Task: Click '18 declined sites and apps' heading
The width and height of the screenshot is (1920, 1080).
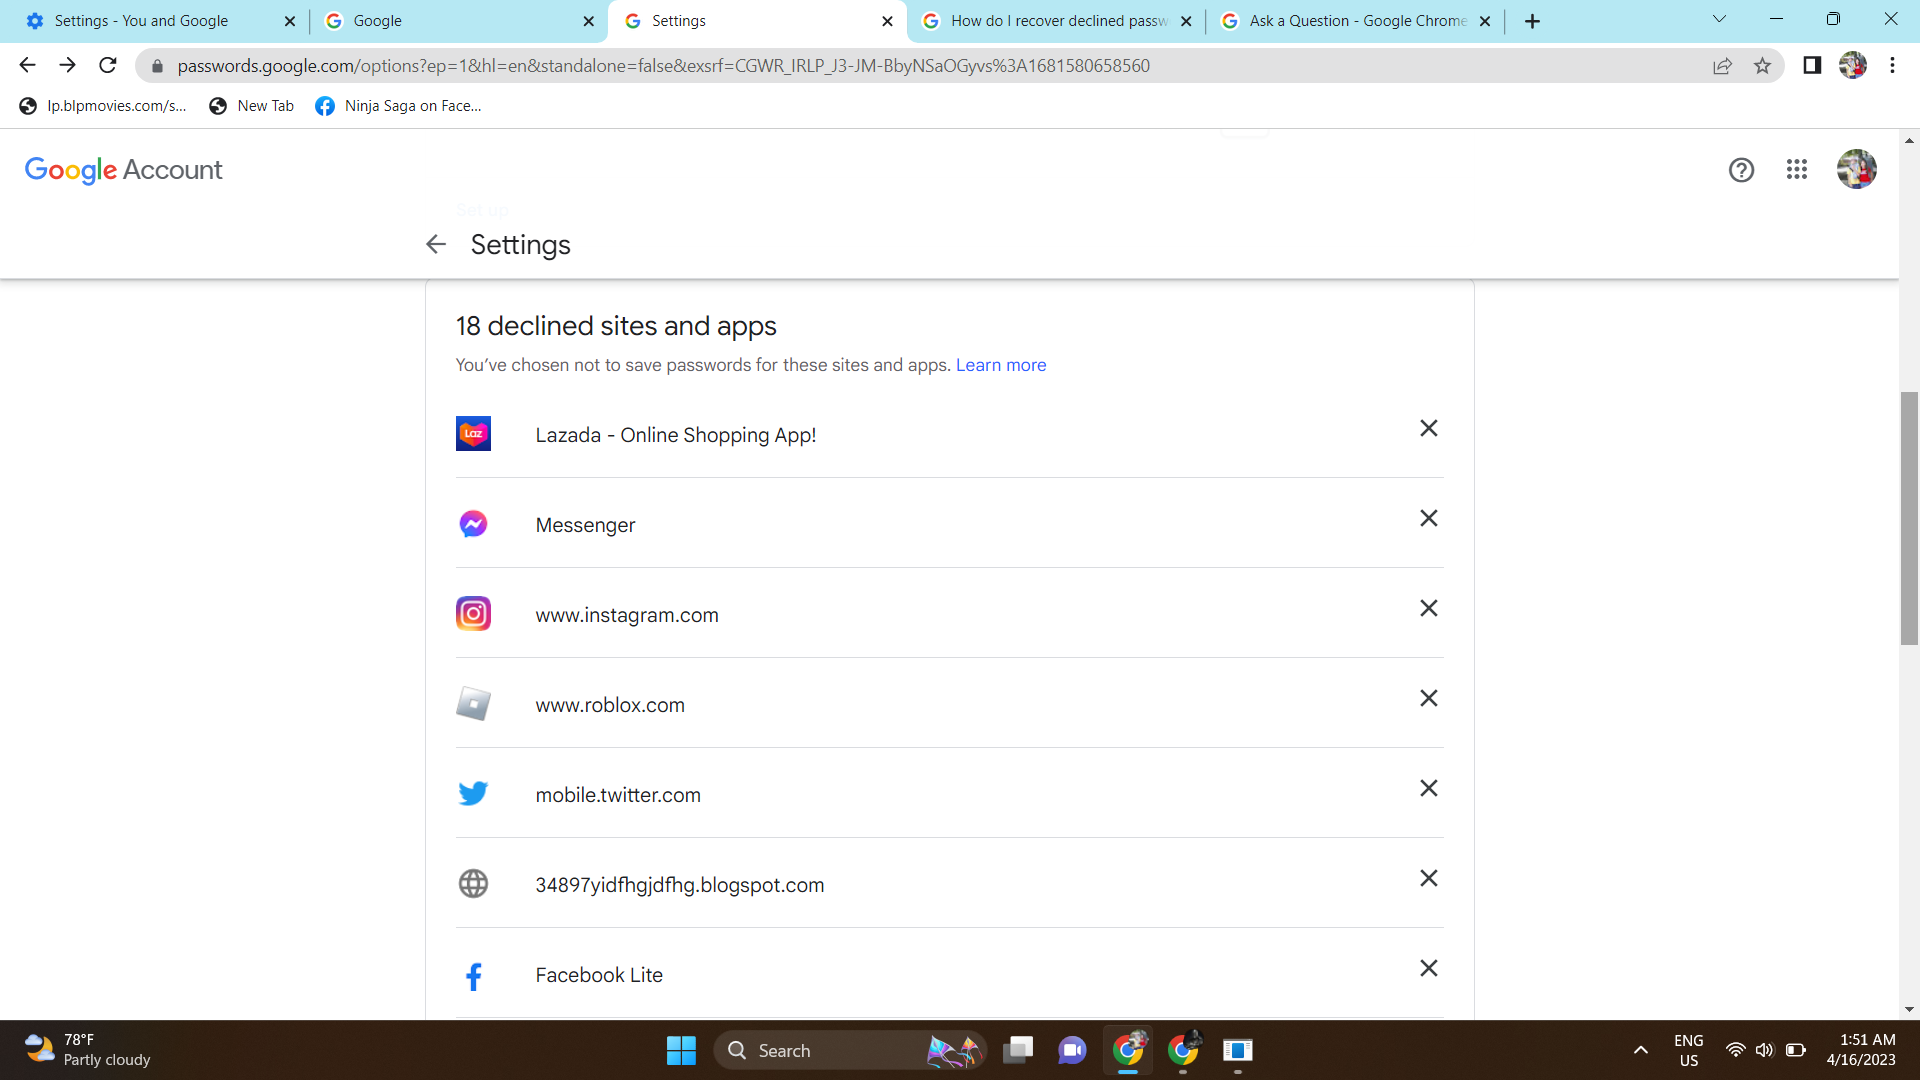Action: point(616,326)
